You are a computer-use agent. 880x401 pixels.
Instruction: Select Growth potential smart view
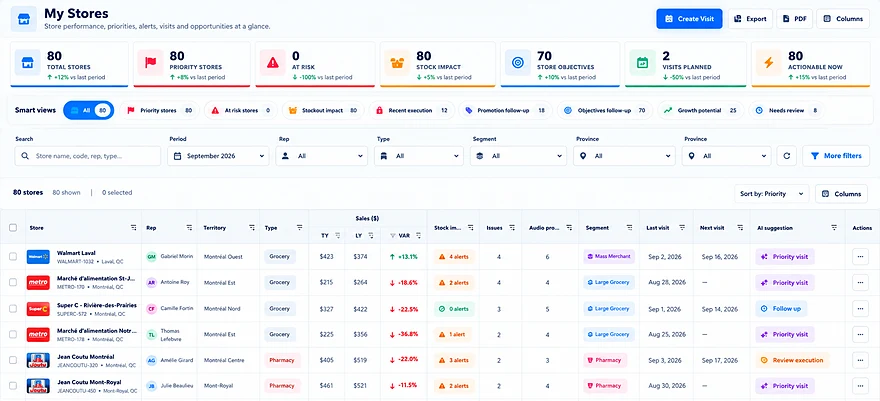(700, 110)
